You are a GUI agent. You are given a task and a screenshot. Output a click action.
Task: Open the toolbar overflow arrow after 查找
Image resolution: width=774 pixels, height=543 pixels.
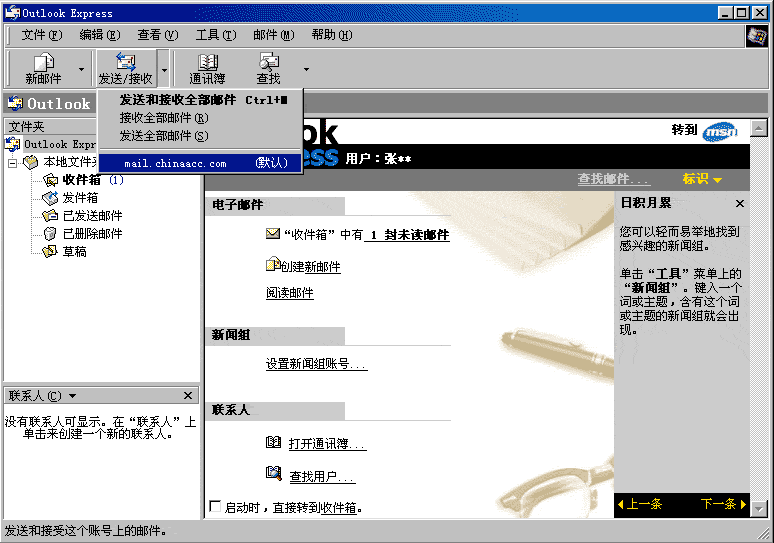click(x=306, y=69)
